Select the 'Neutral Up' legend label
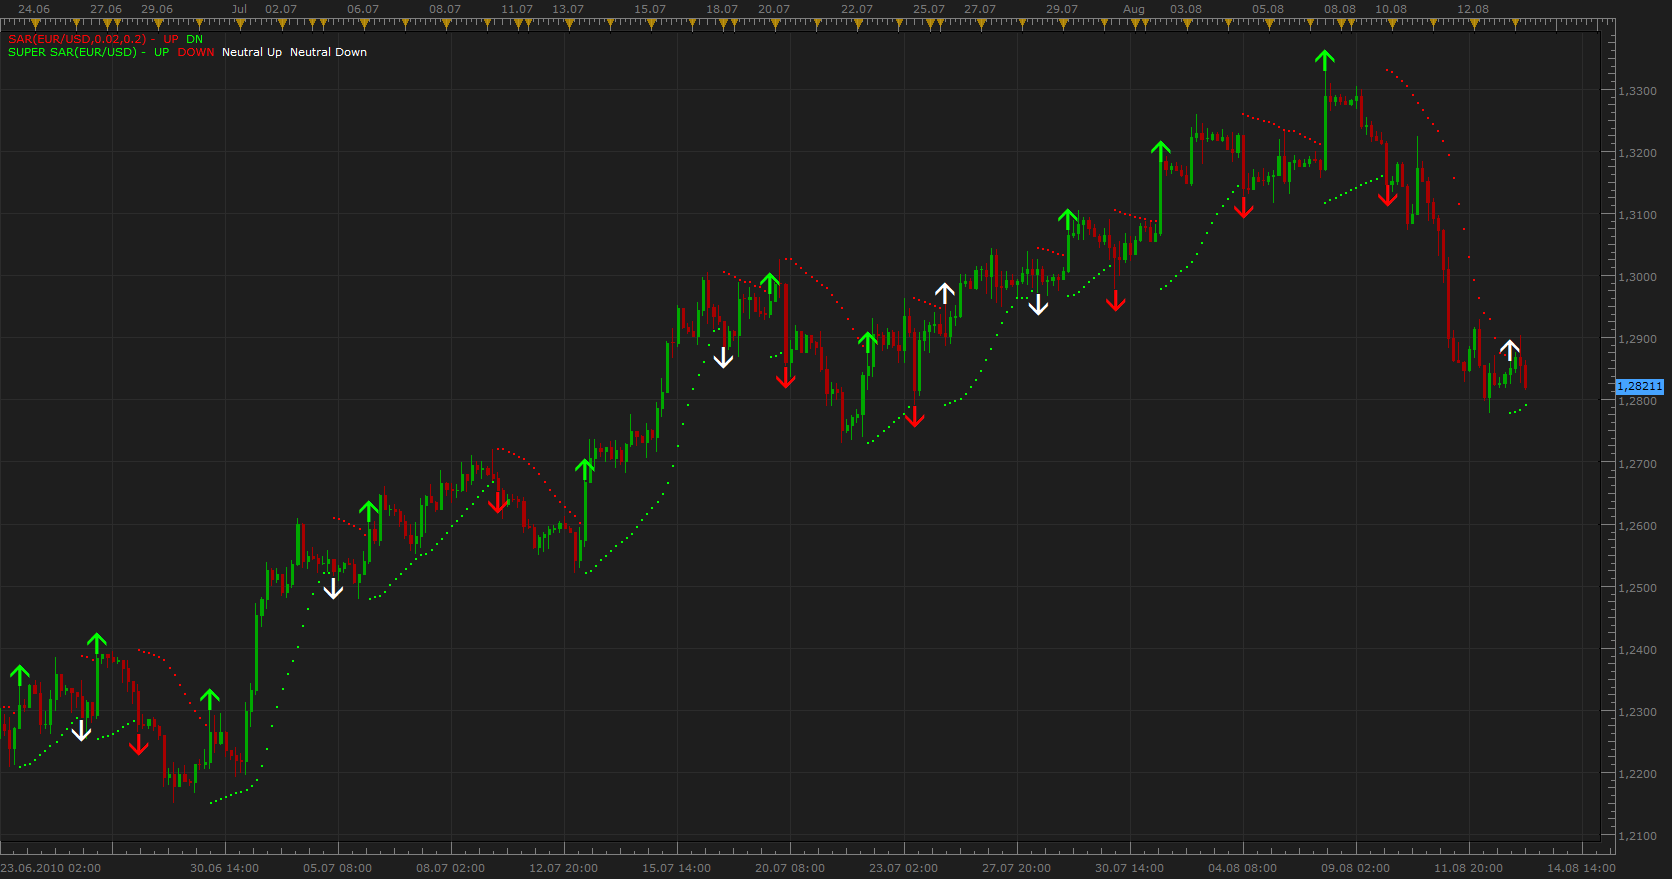This screenshot has width=1672, height=879. tap(252, 52)
